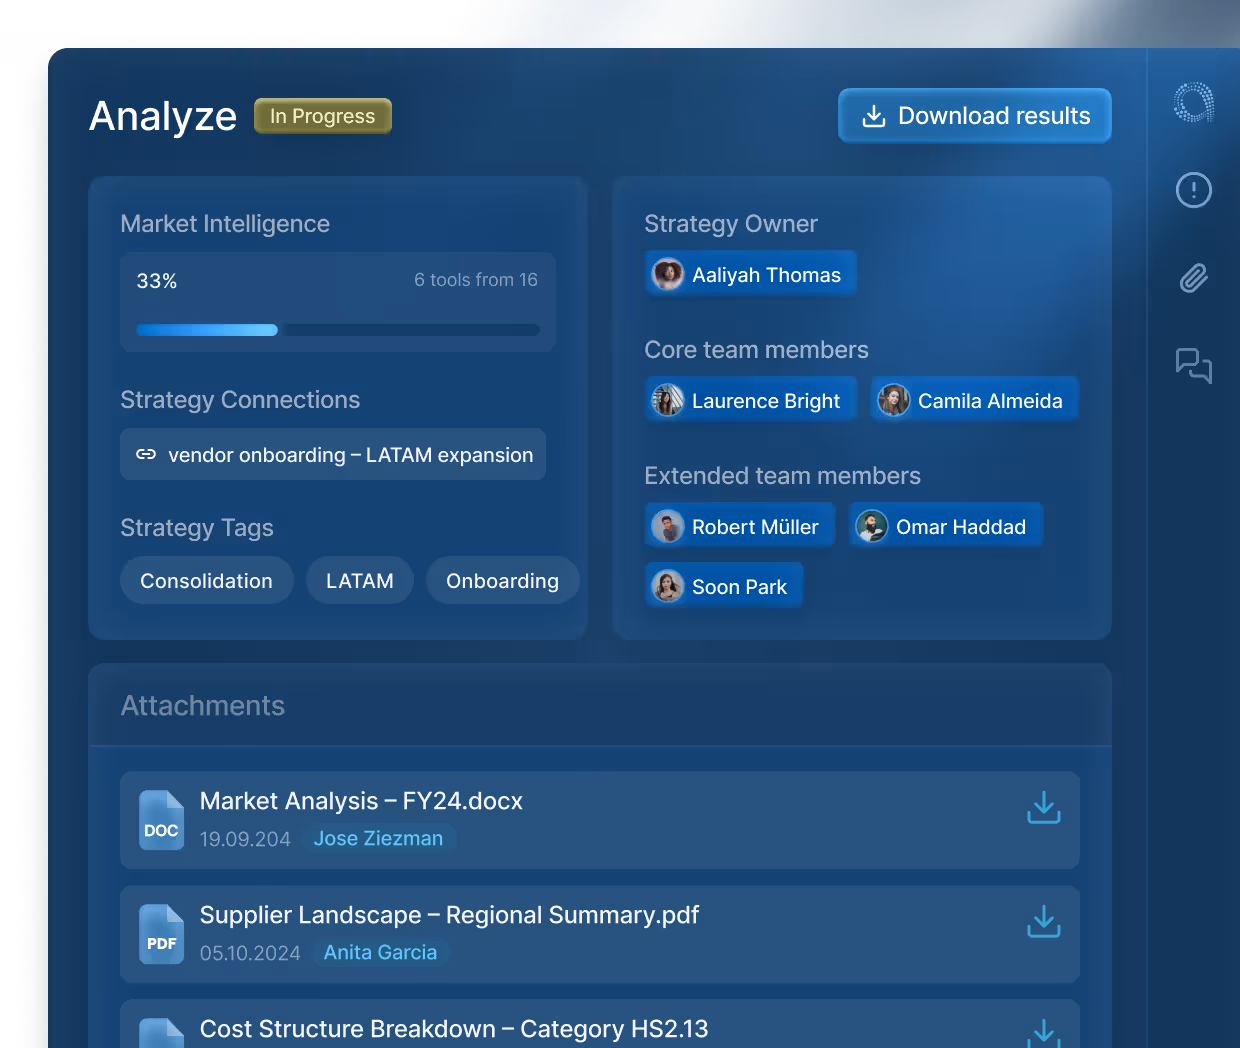Click the In Progress status badge

(322, 116)
